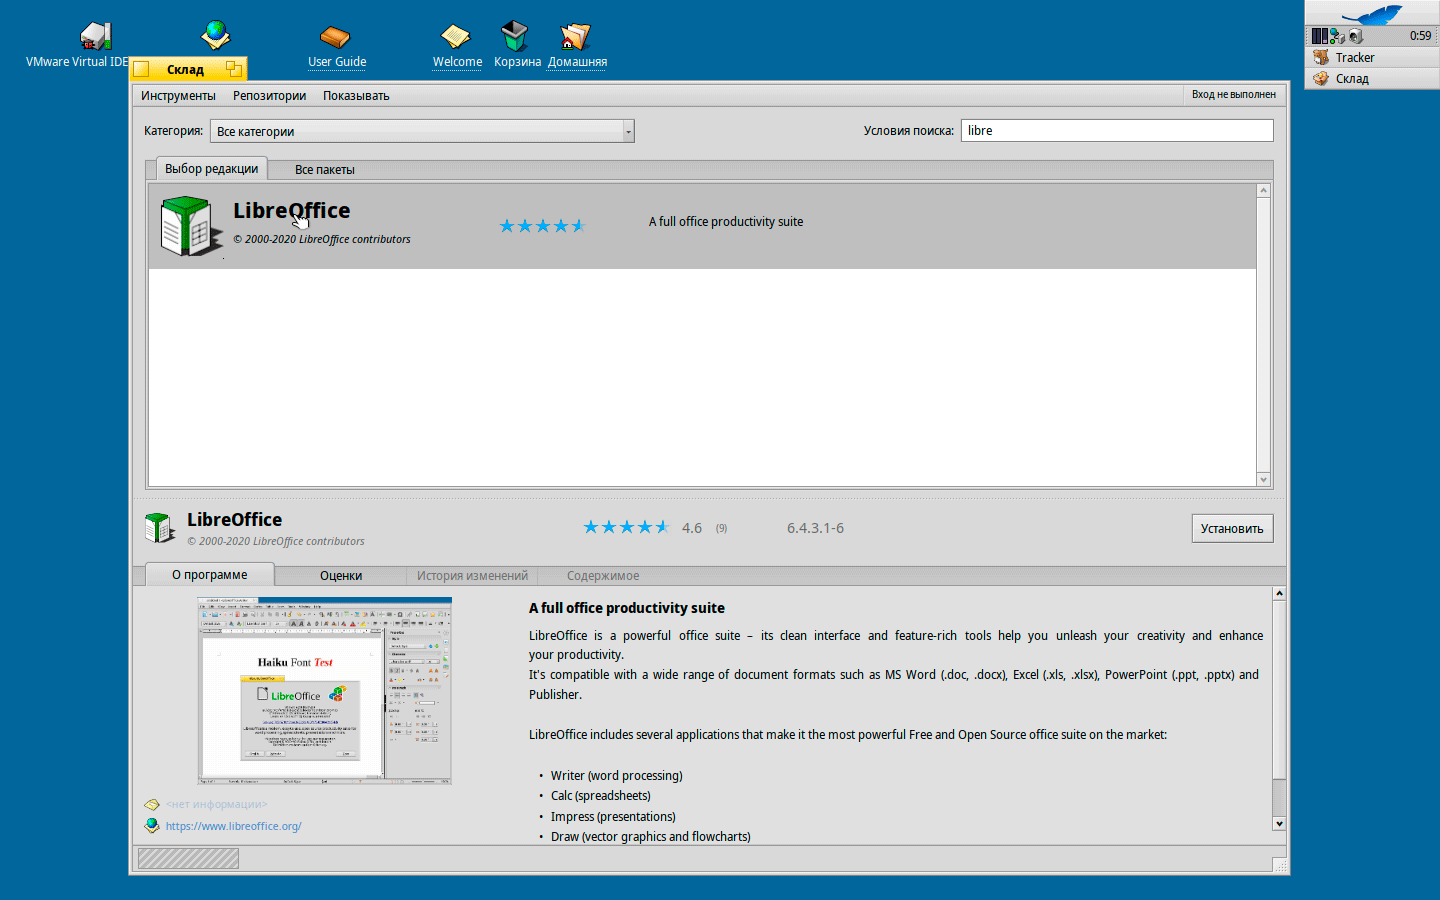Click the search terms input field
Viewport: 1440px width, 900px height.
coord(1116,131)
